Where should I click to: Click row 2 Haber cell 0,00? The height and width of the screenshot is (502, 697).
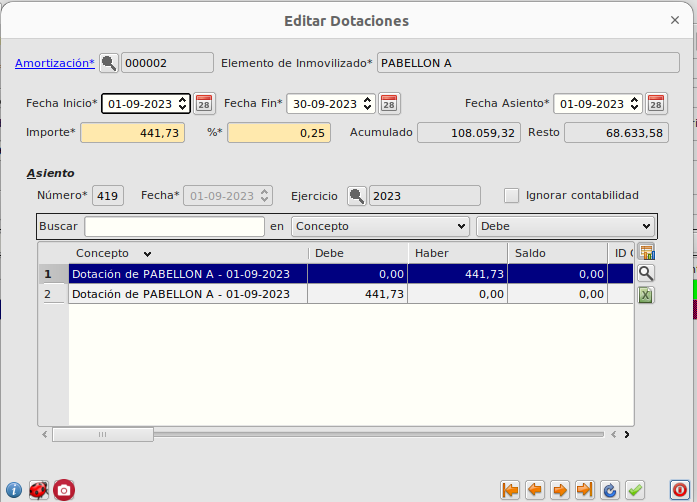tap(457, 294)
